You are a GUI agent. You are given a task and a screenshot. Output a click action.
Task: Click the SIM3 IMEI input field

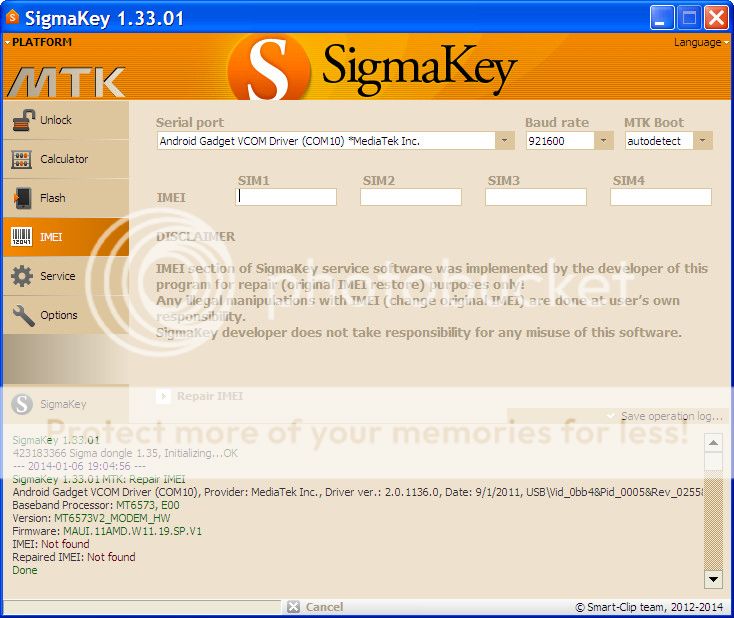pos(536,197)
